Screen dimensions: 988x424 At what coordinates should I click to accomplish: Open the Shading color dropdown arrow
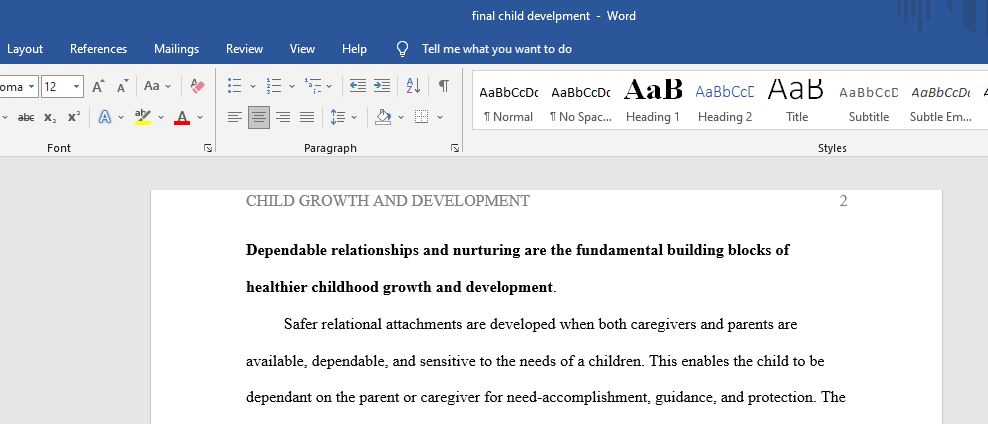401,117
